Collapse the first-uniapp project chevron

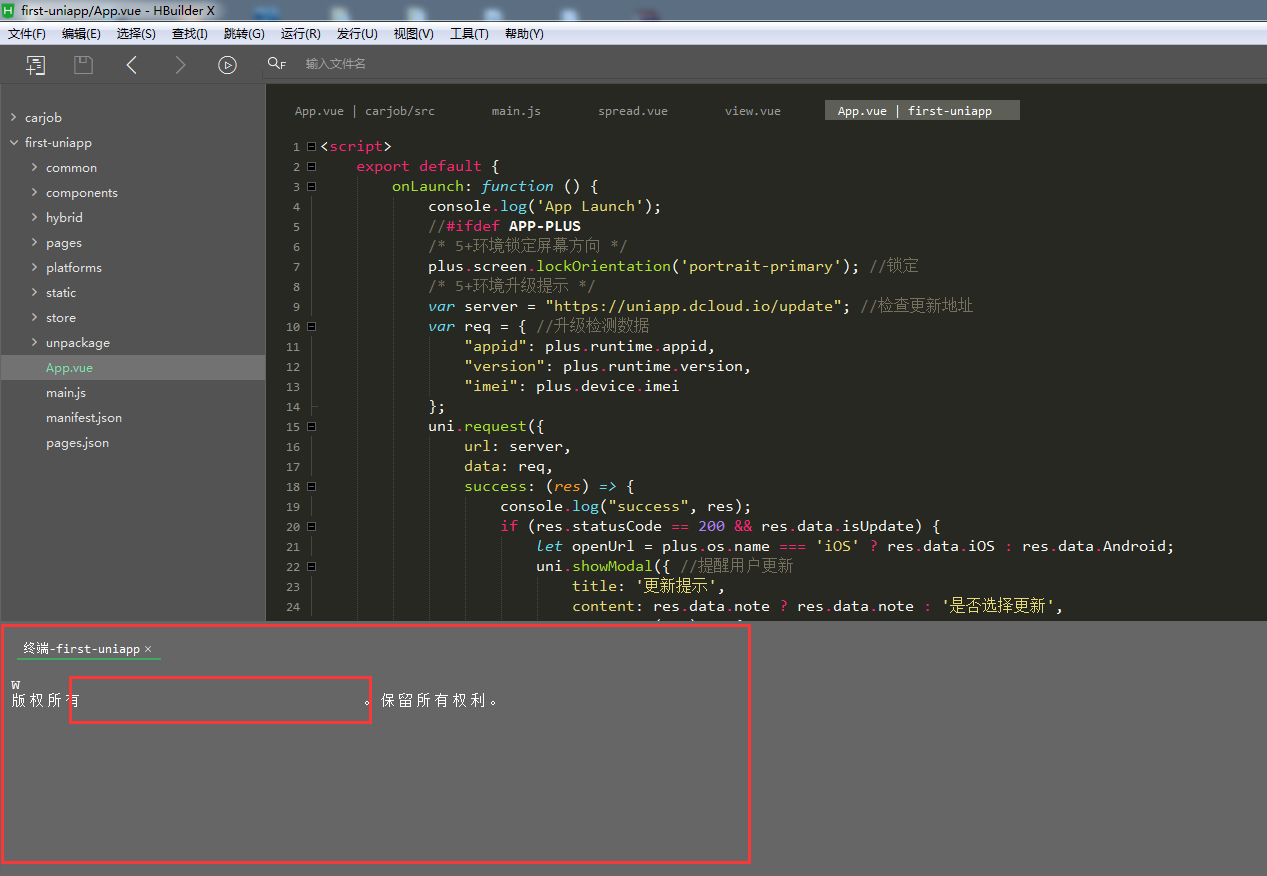tap(13, 143)
